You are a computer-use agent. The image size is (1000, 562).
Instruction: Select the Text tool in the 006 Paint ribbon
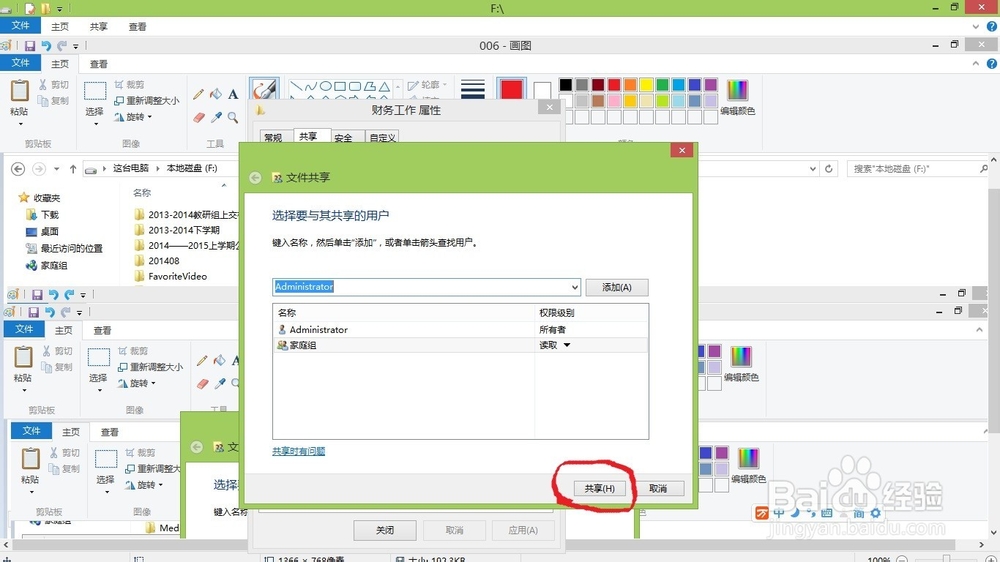[x=233, y=94]
